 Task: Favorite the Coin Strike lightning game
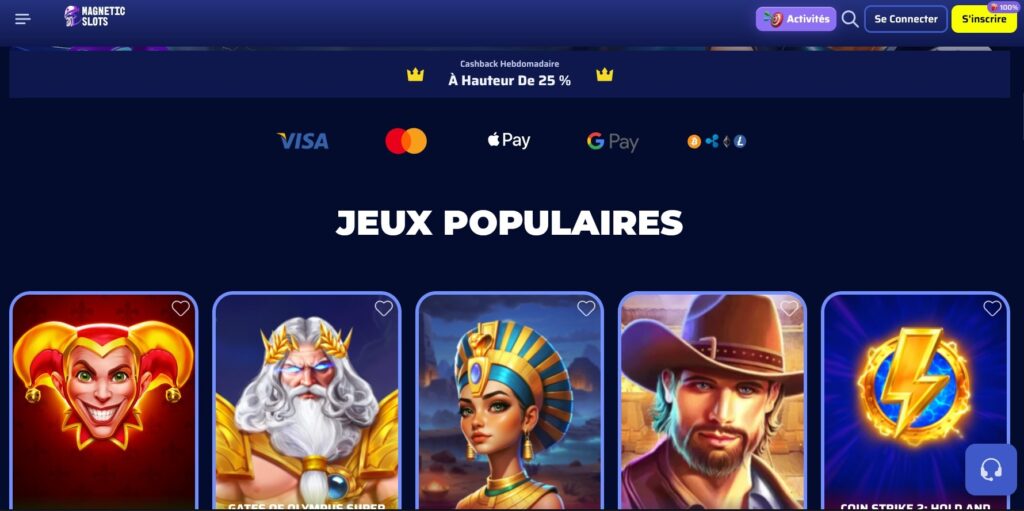pos(992,308)
